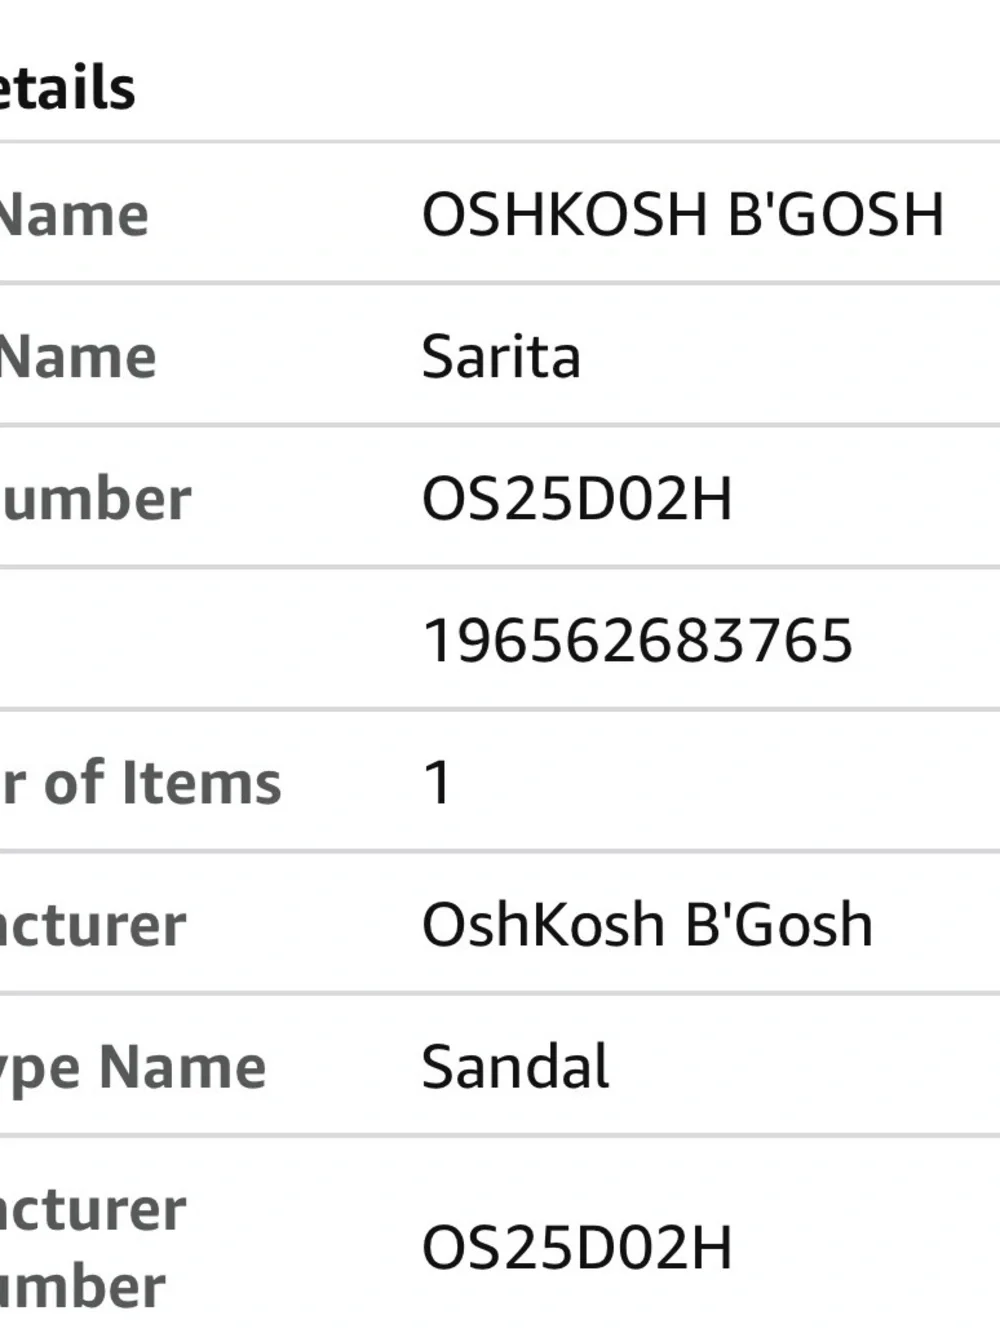Image resolution: width=1000 pixels, height=1333 pixels.
Task: Click the 'of Items' row label
Action: pyautogui.click(x=141, y=782)
